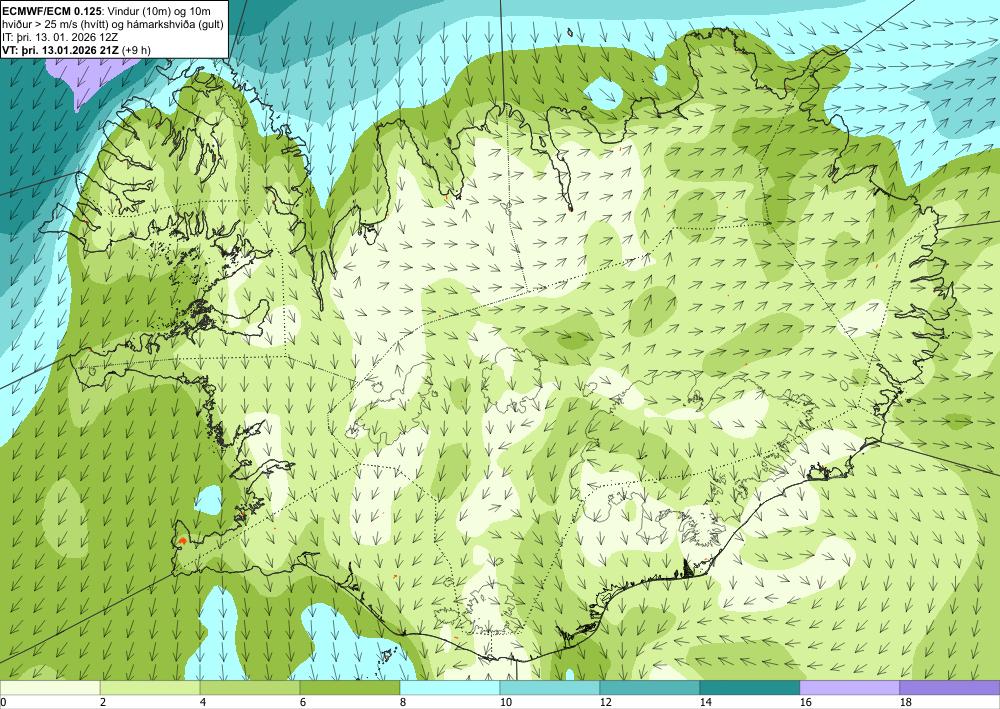Click legend tick label '2'
Viewport: 1000px width, 709px height.
(103, 703)
